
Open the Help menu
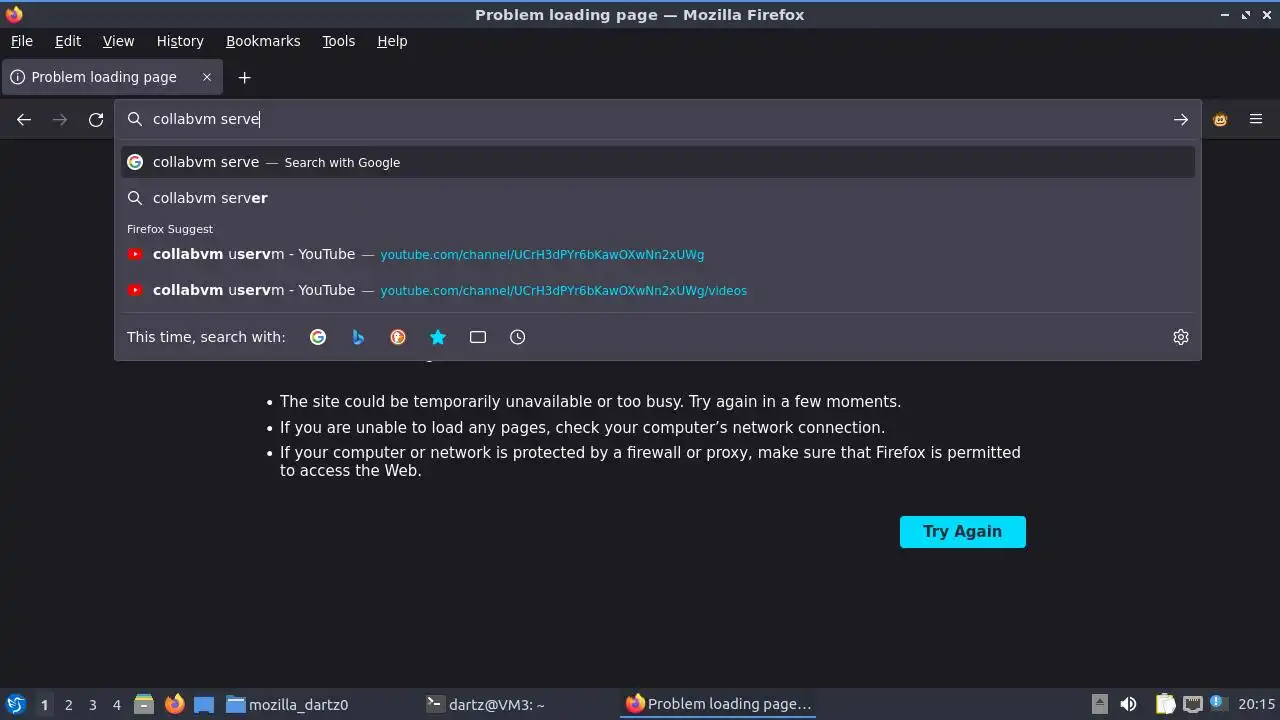point(392,41)
